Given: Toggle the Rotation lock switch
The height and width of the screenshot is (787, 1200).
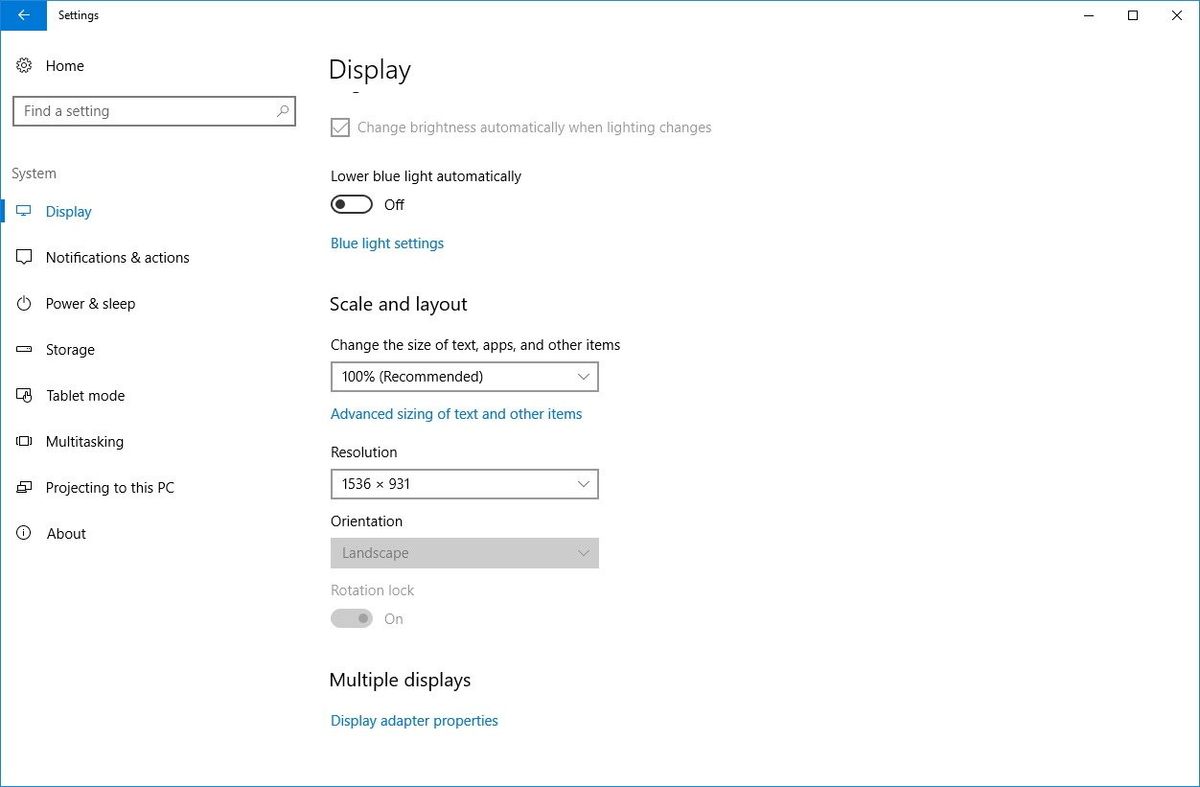Looking at the screenshot, I should click(x=351, y=618).
